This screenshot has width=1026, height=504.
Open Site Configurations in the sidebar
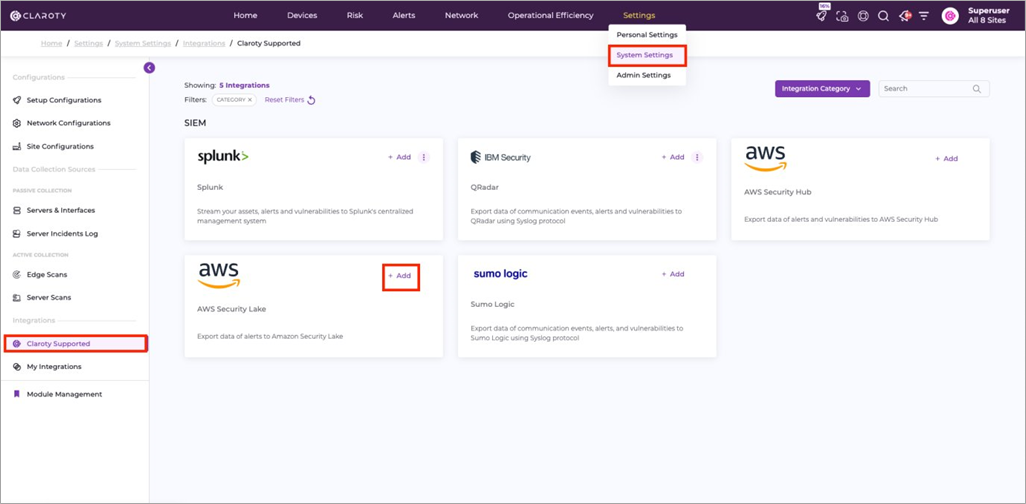pos(60,147)
